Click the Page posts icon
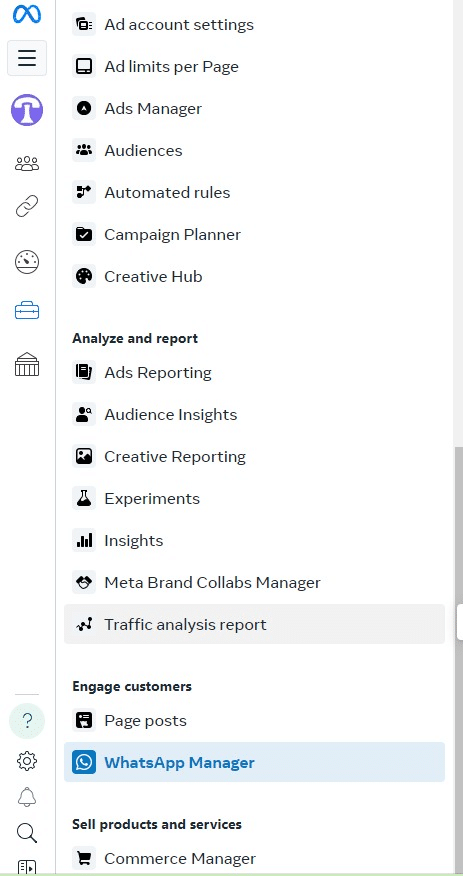 pyautogui.click(x=84, y=720)
